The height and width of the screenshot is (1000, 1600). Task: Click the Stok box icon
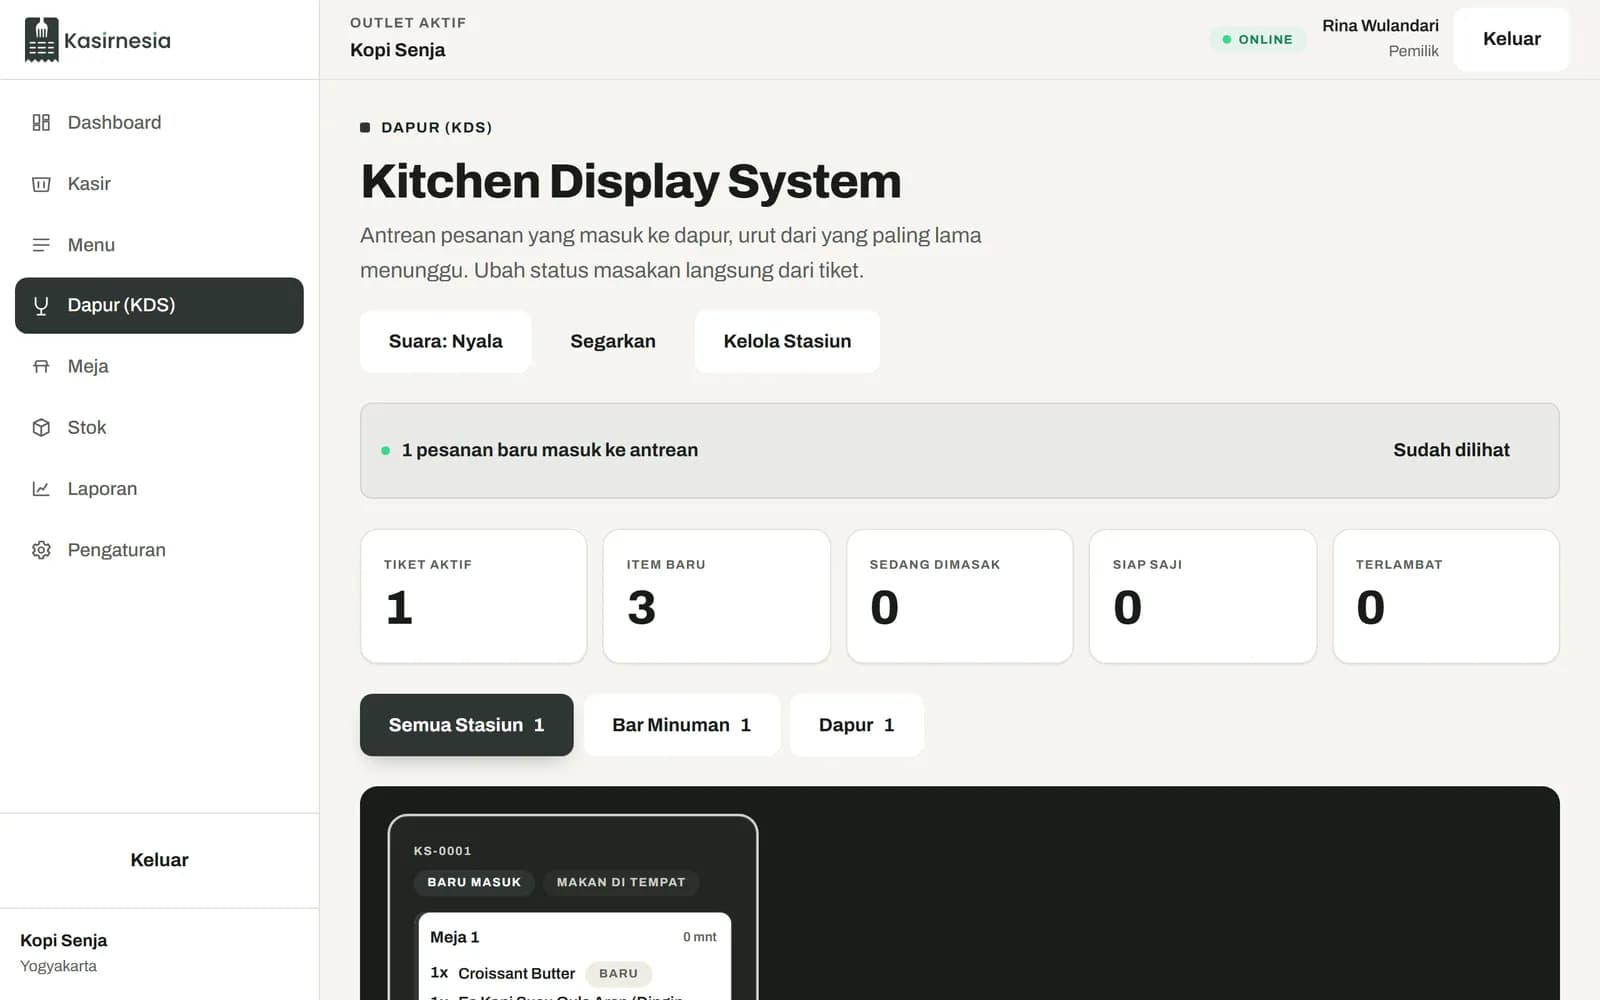41,428
